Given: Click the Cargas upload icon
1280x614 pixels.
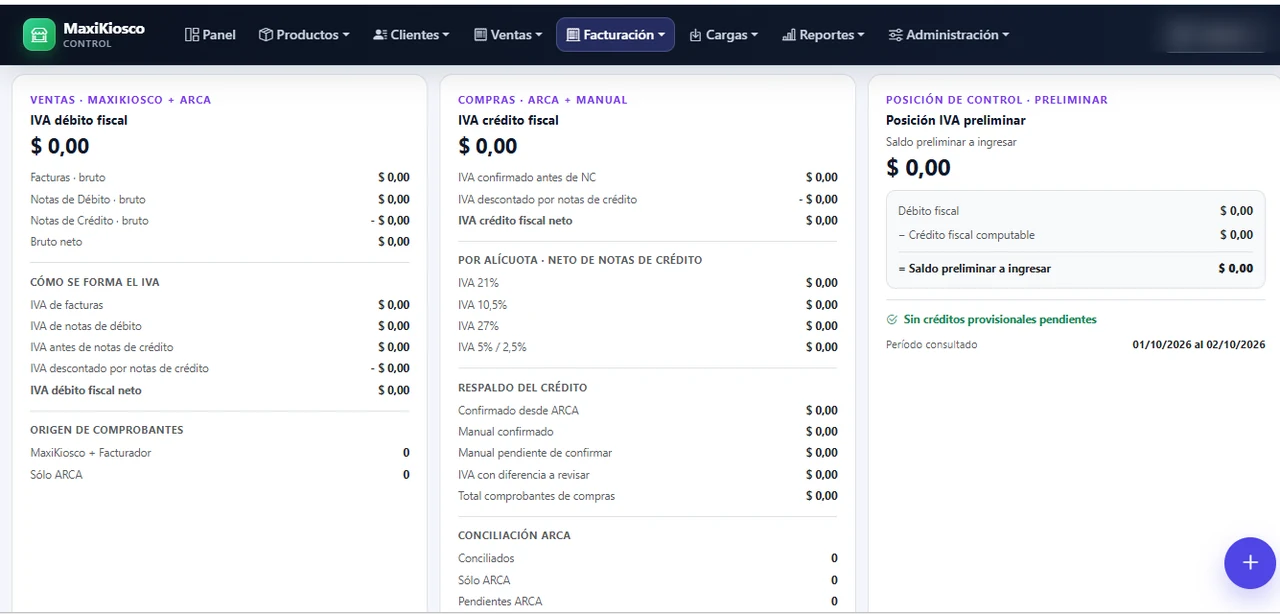Looking at the screenshot, I should pos(696,35).
